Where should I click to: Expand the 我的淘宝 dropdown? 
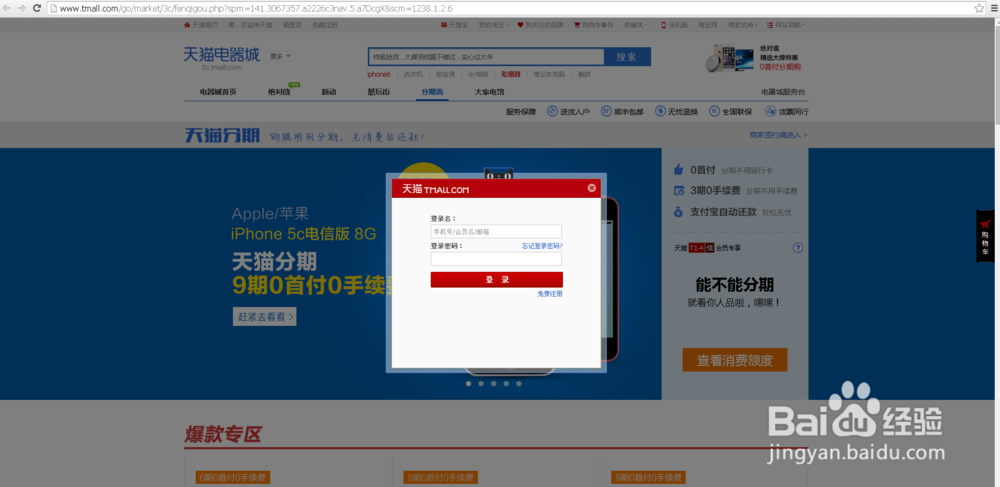493,25
